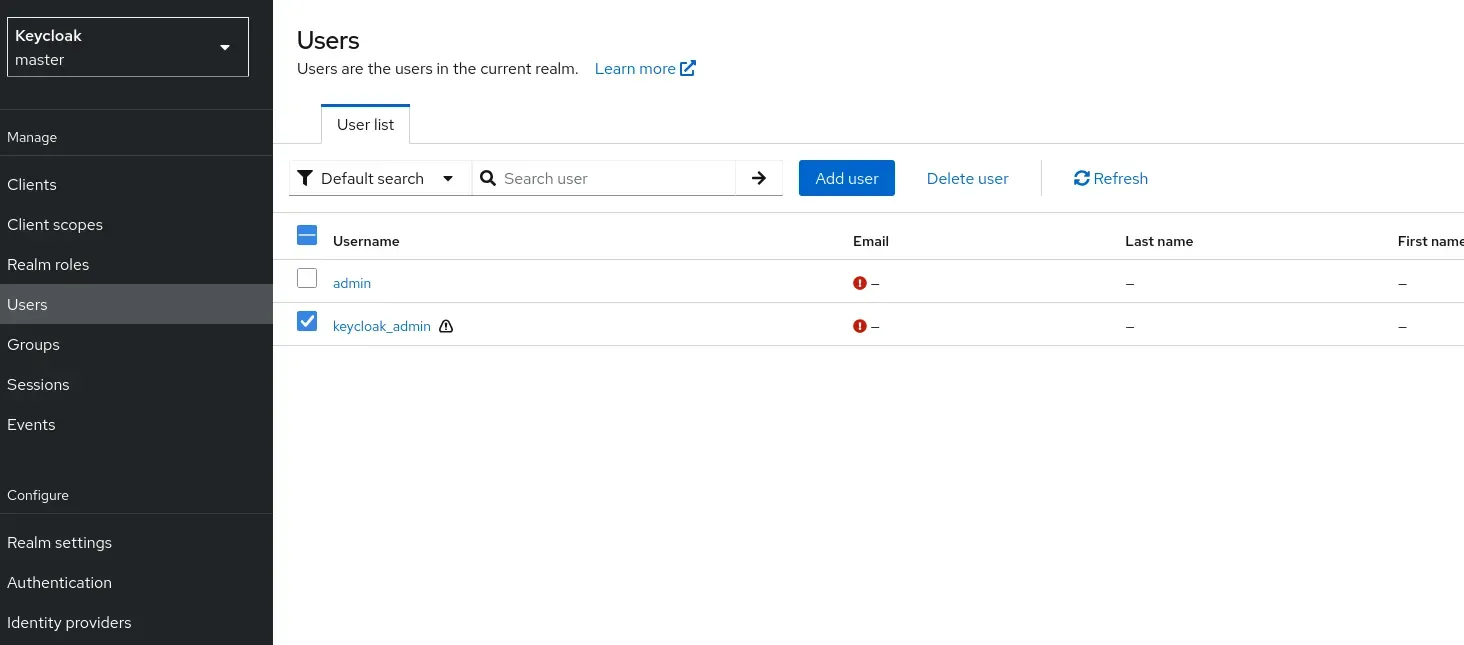Open Clients in the sidebar
This screenshot has width=1464, height=645.
point(136,184)
